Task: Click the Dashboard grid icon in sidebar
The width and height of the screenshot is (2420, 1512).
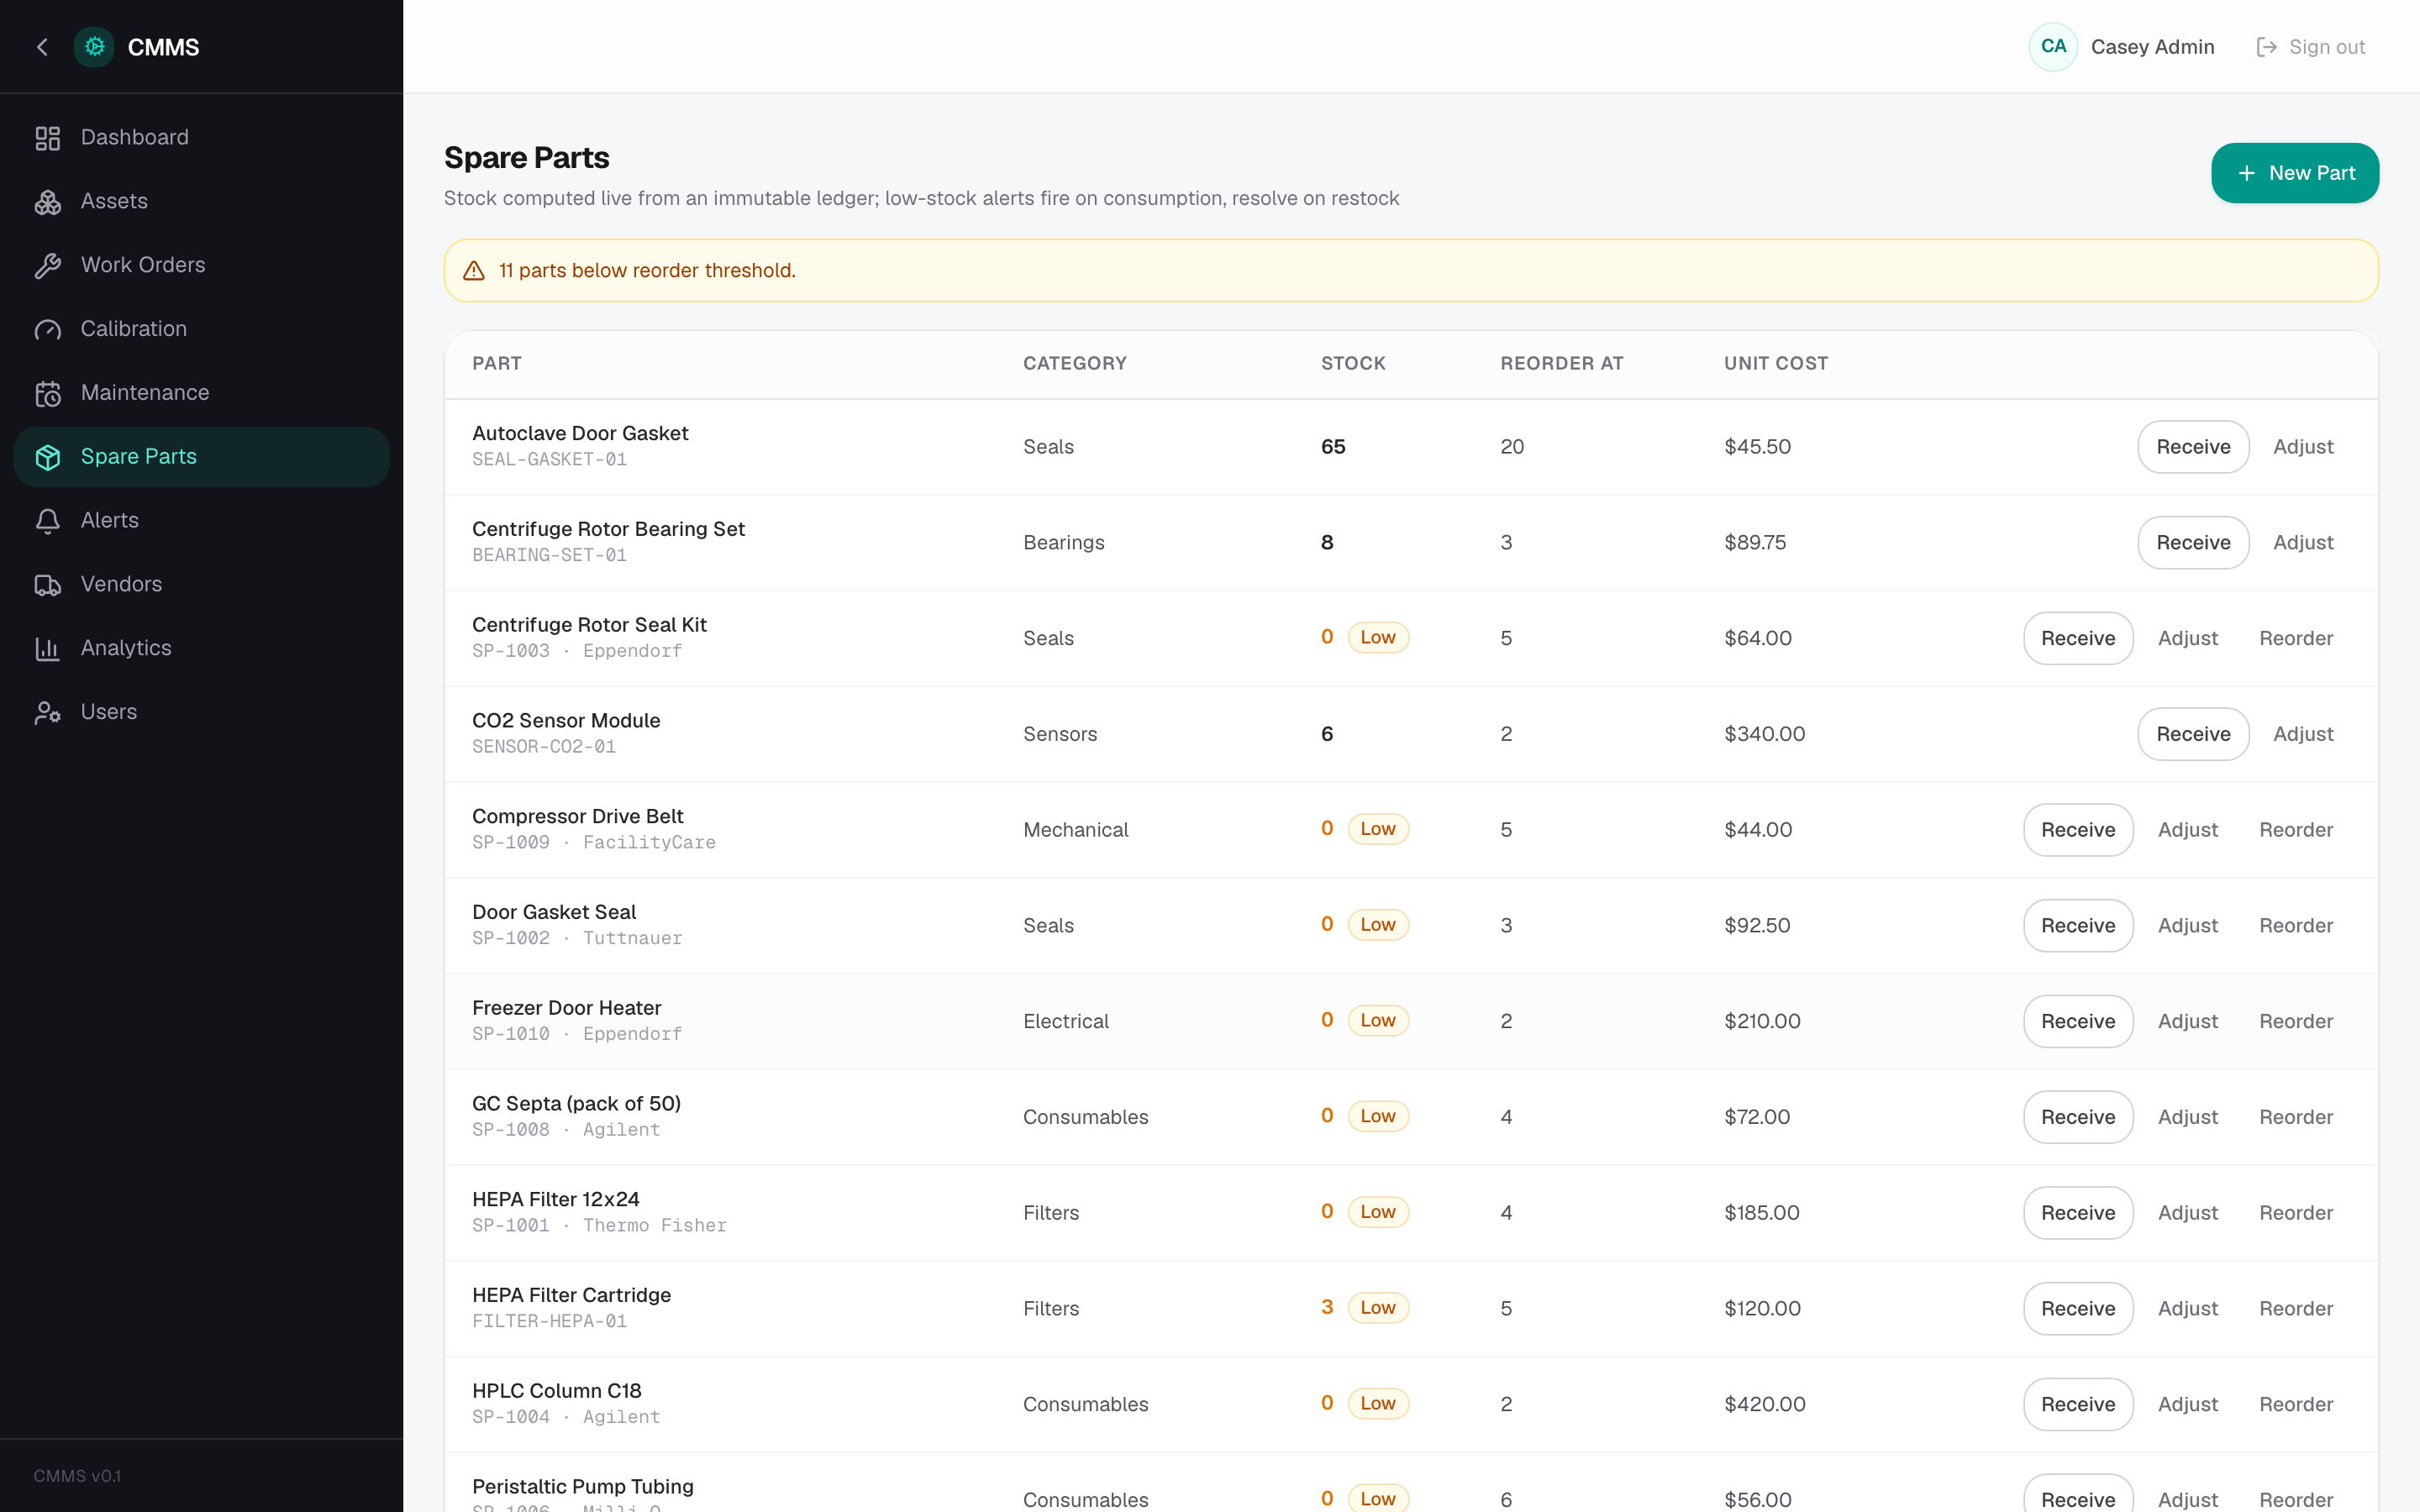Action: pos(47,138)
